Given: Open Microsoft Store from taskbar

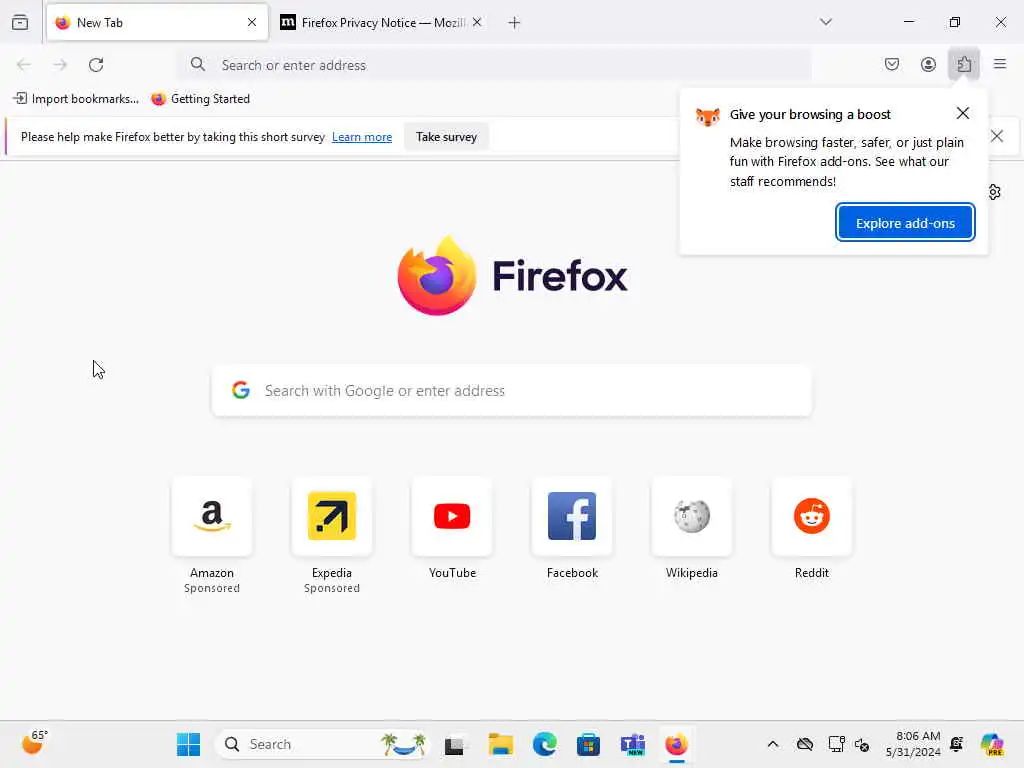Looking at the screenshot, I should pyautogui.click(x=588, y=744).
